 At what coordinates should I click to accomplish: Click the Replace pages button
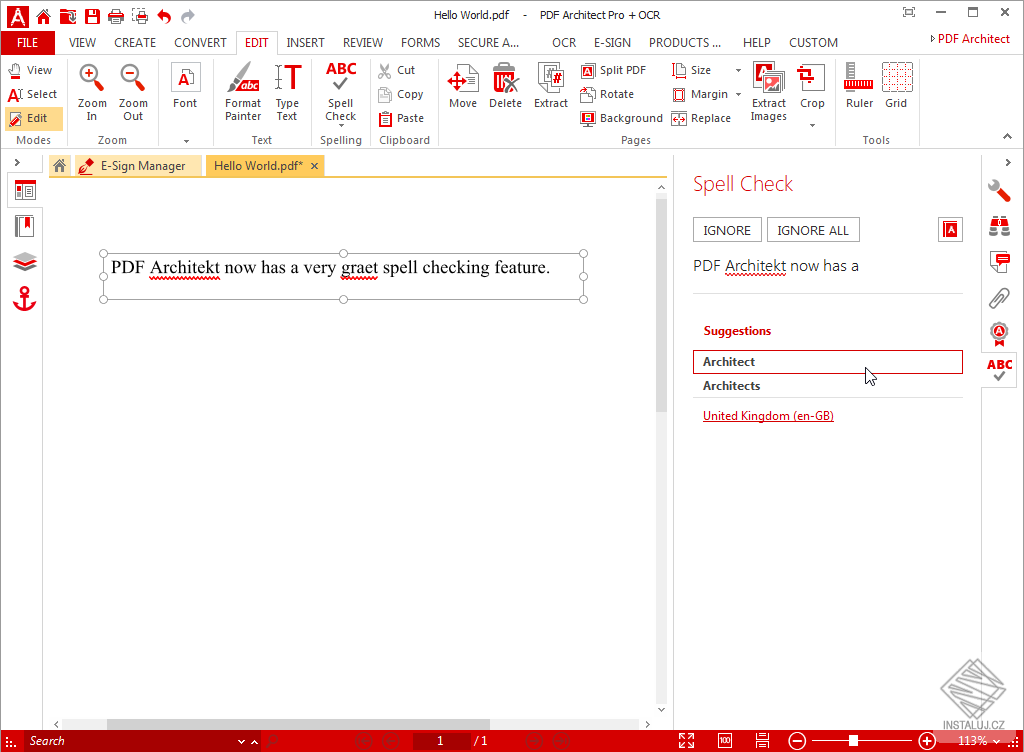[702, 118]
